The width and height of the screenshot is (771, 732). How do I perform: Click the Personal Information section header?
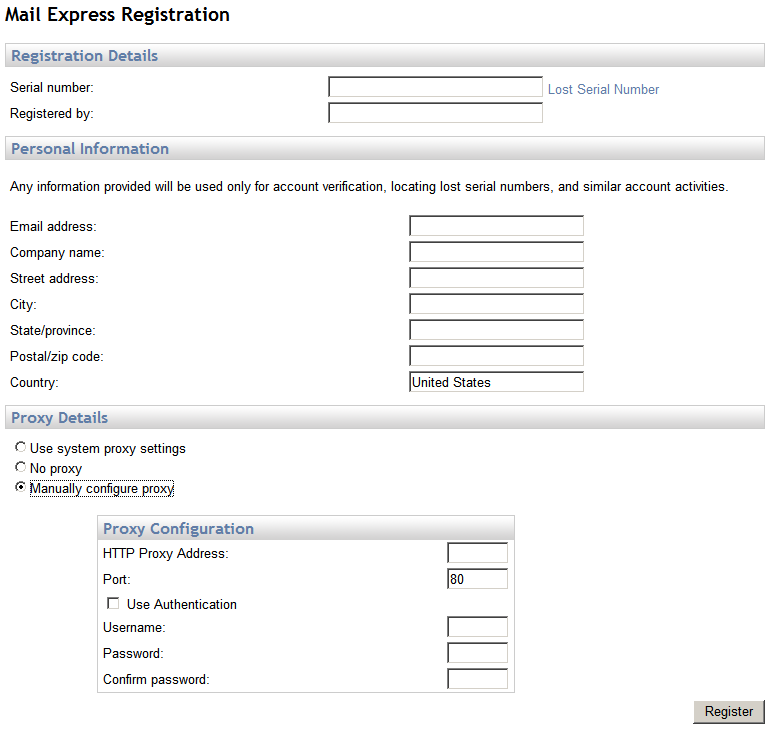click(x=385, y=148)
